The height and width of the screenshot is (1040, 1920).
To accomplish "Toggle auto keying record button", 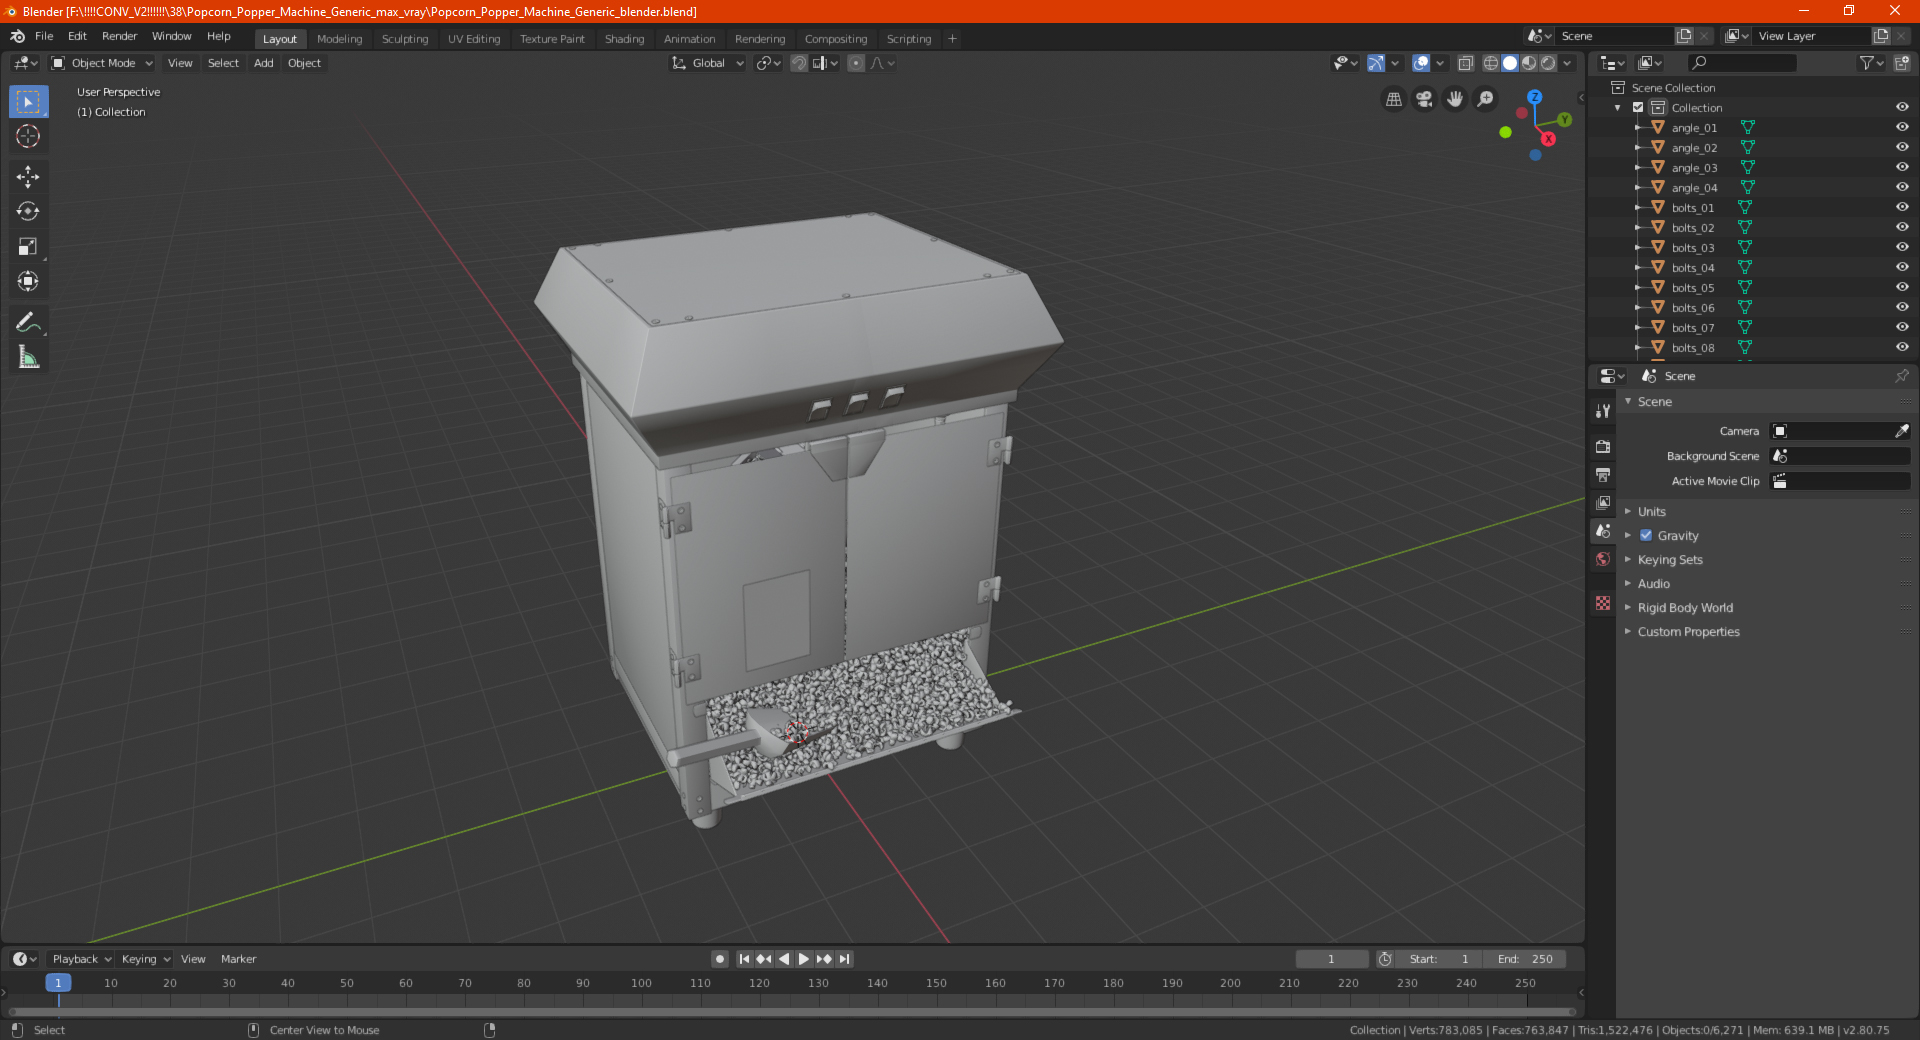I will tap(720, 959).
